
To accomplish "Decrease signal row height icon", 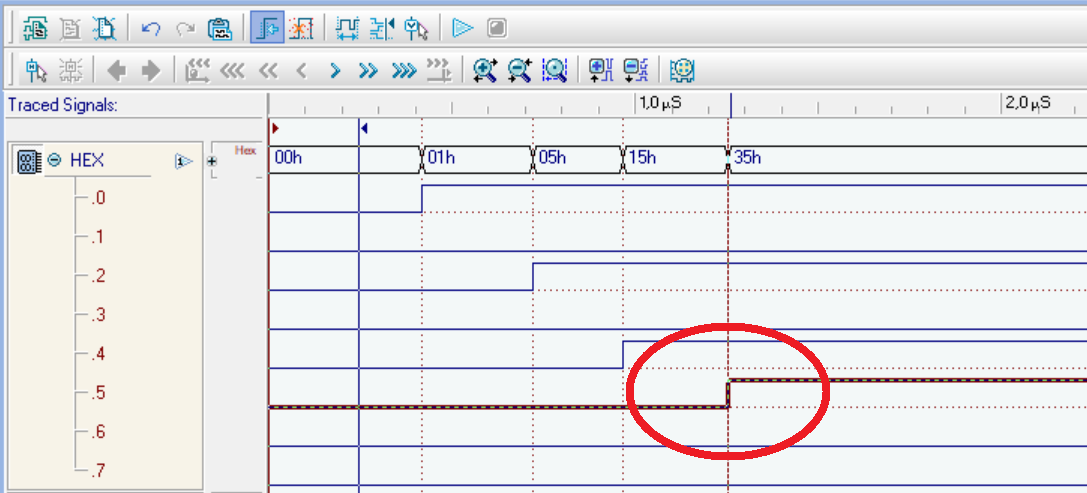I will click(x=635, y=70).
